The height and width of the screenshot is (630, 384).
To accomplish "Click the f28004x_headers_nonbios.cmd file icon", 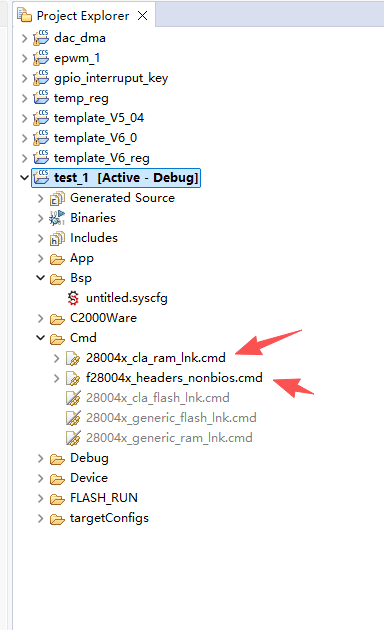I will [73, 378].
